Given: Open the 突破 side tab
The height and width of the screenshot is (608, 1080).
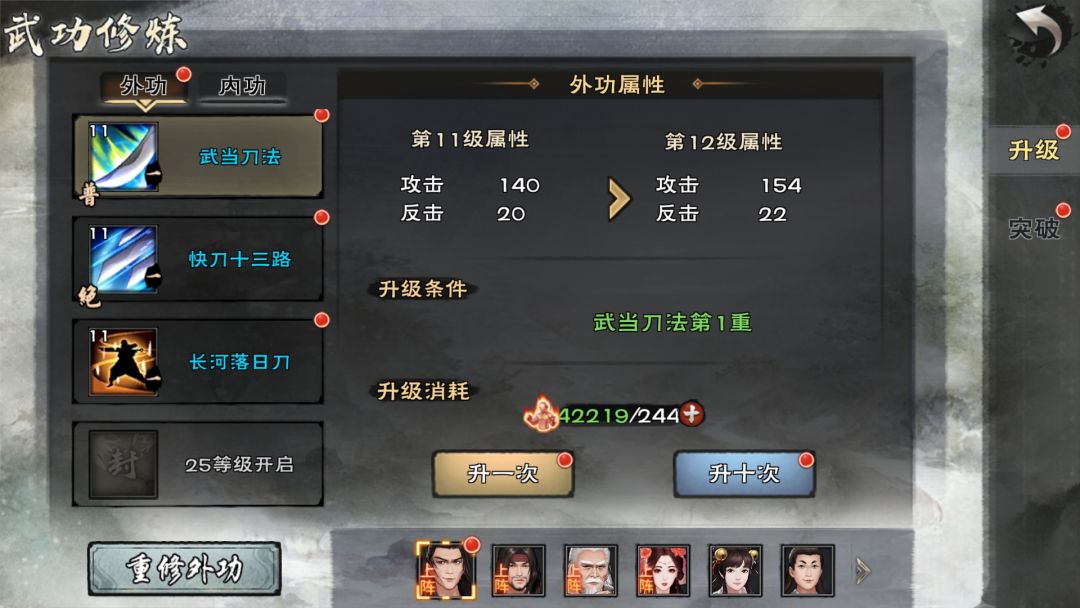Looking at the screenshot, I should tap(1033, 228).
